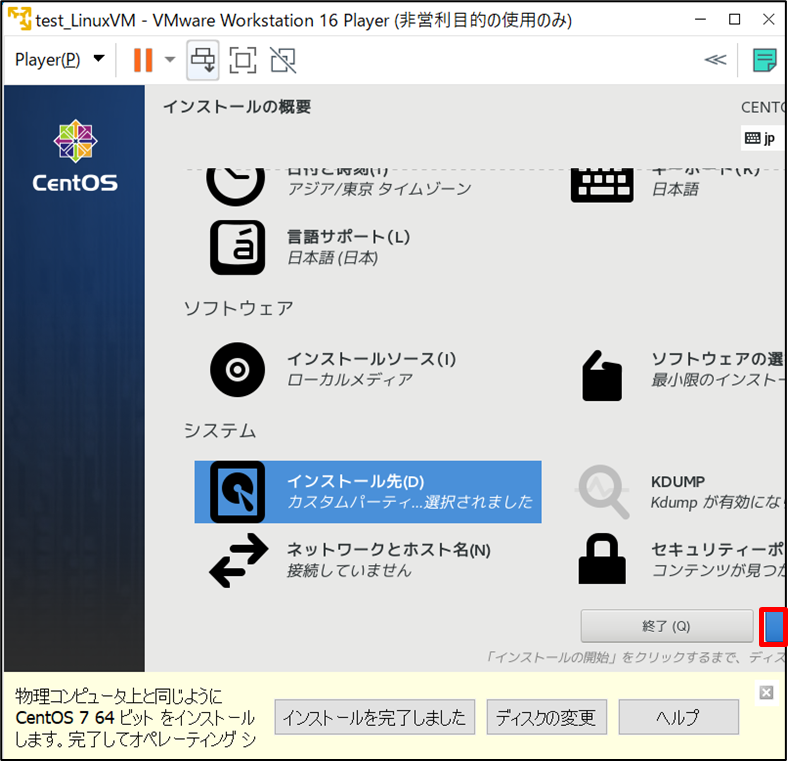788x761 pixels.
Task: Click the blue begin installation button
Action: [x=773, y=626]
